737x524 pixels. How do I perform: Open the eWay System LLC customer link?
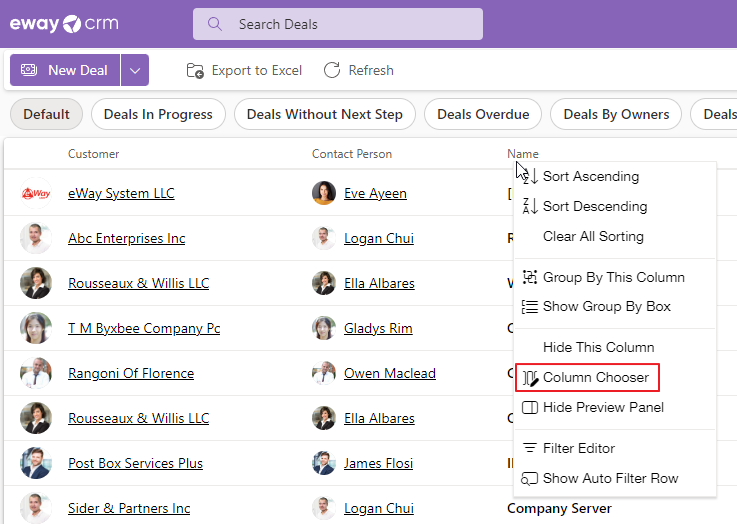pos(121,193)
